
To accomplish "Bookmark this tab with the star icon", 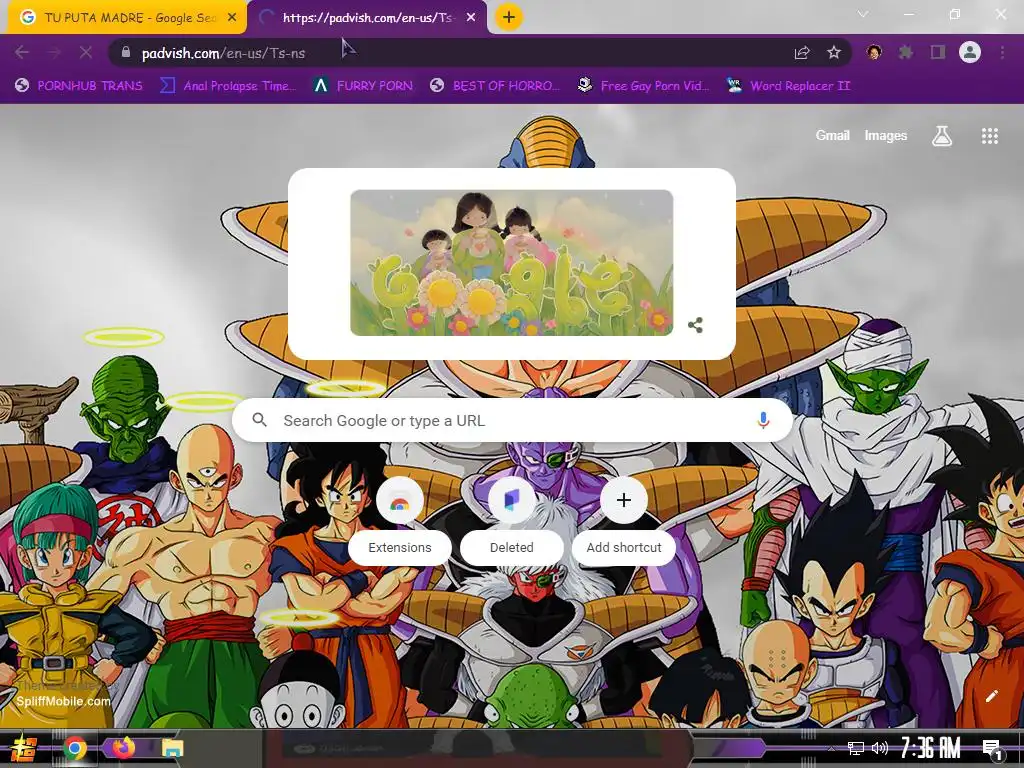I will 834,52.
